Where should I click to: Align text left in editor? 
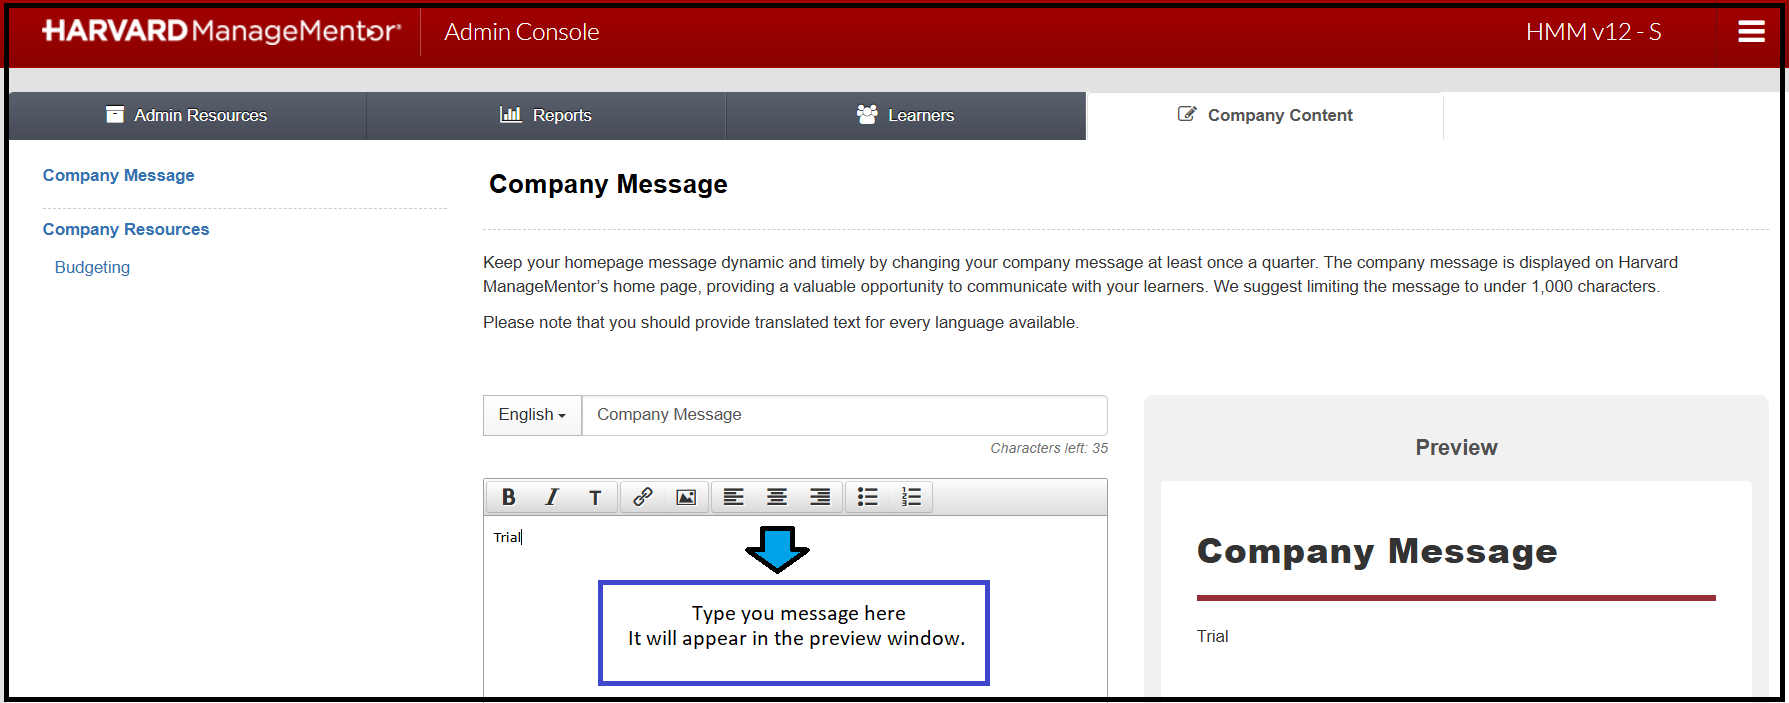(x=734, y=497)
